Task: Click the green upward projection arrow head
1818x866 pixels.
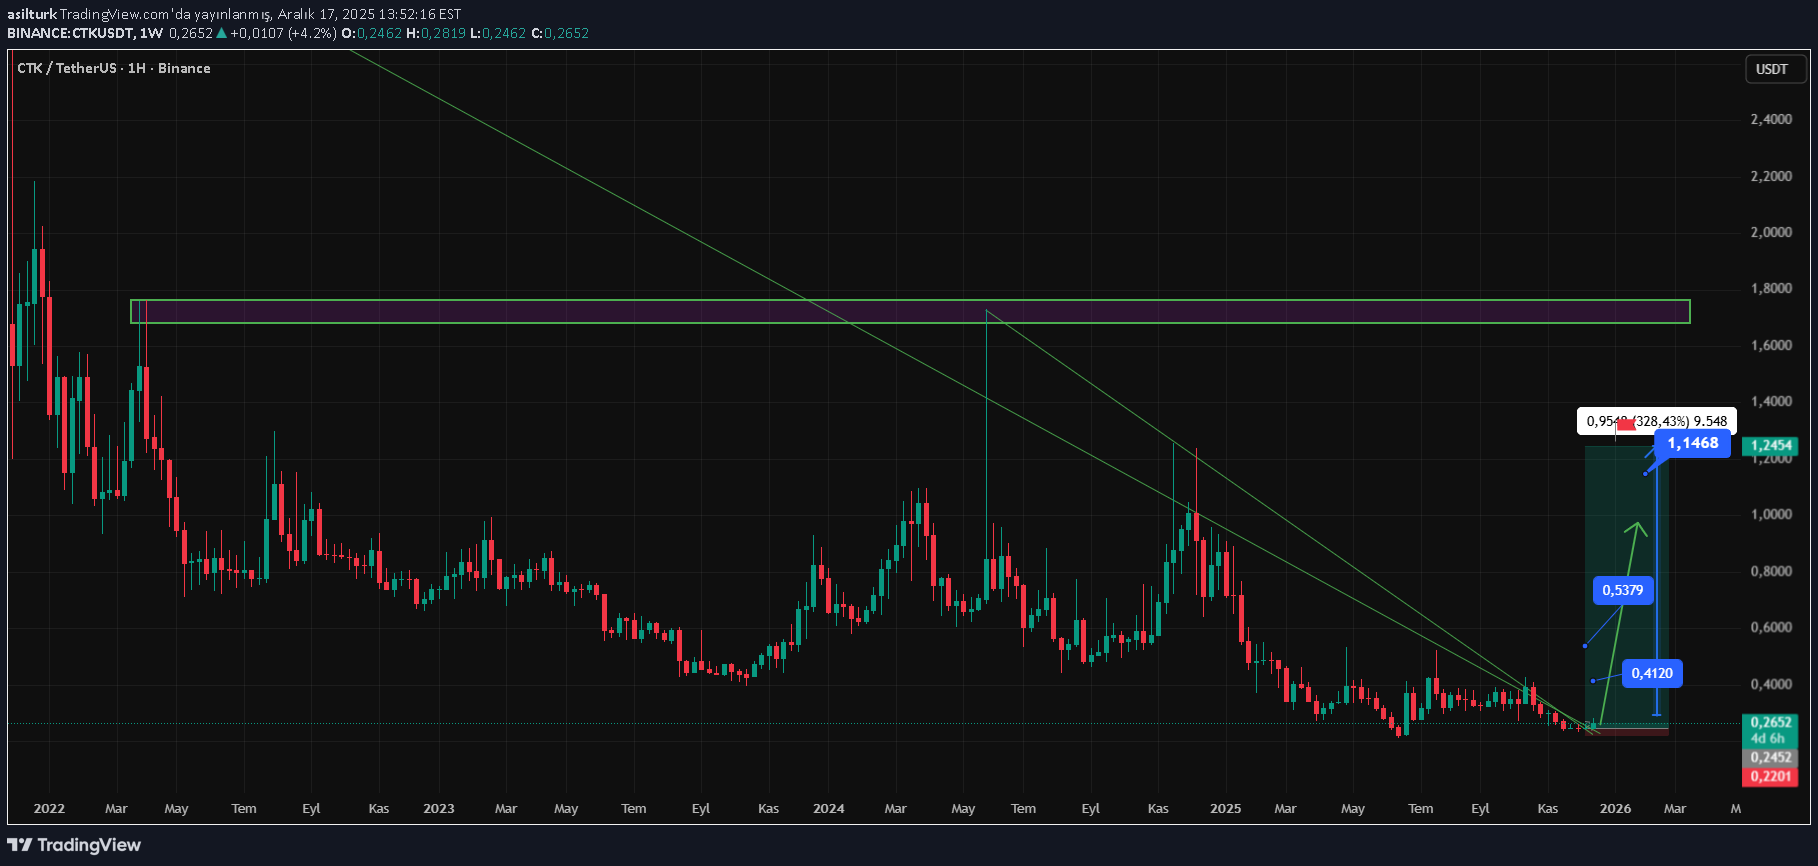Action: pyautogui.click(x=1637, y=527)
